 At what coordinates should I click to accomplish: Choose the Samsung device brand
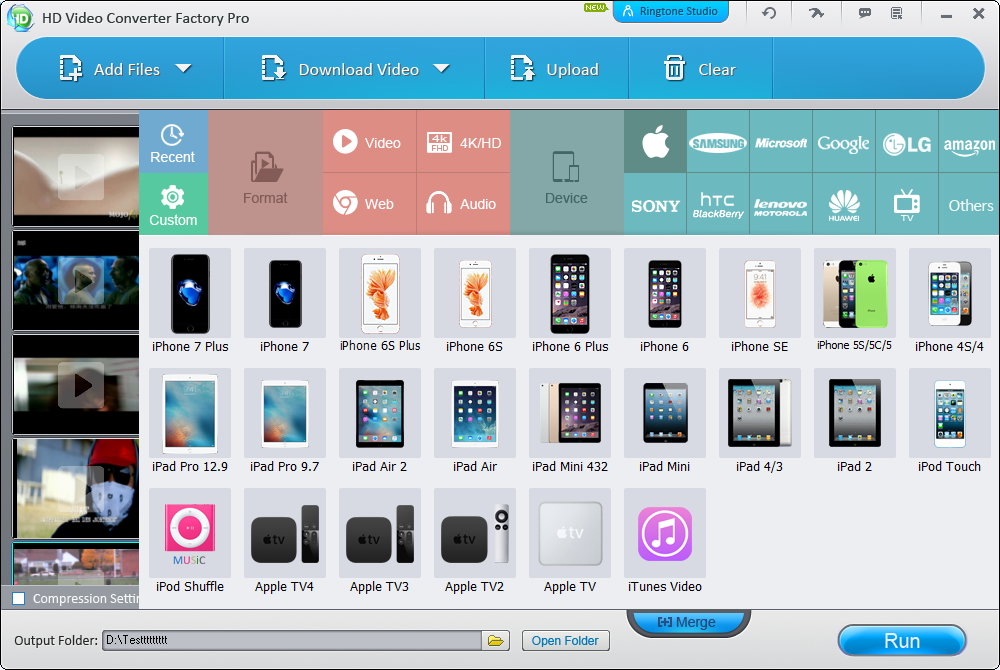(718, 142)
